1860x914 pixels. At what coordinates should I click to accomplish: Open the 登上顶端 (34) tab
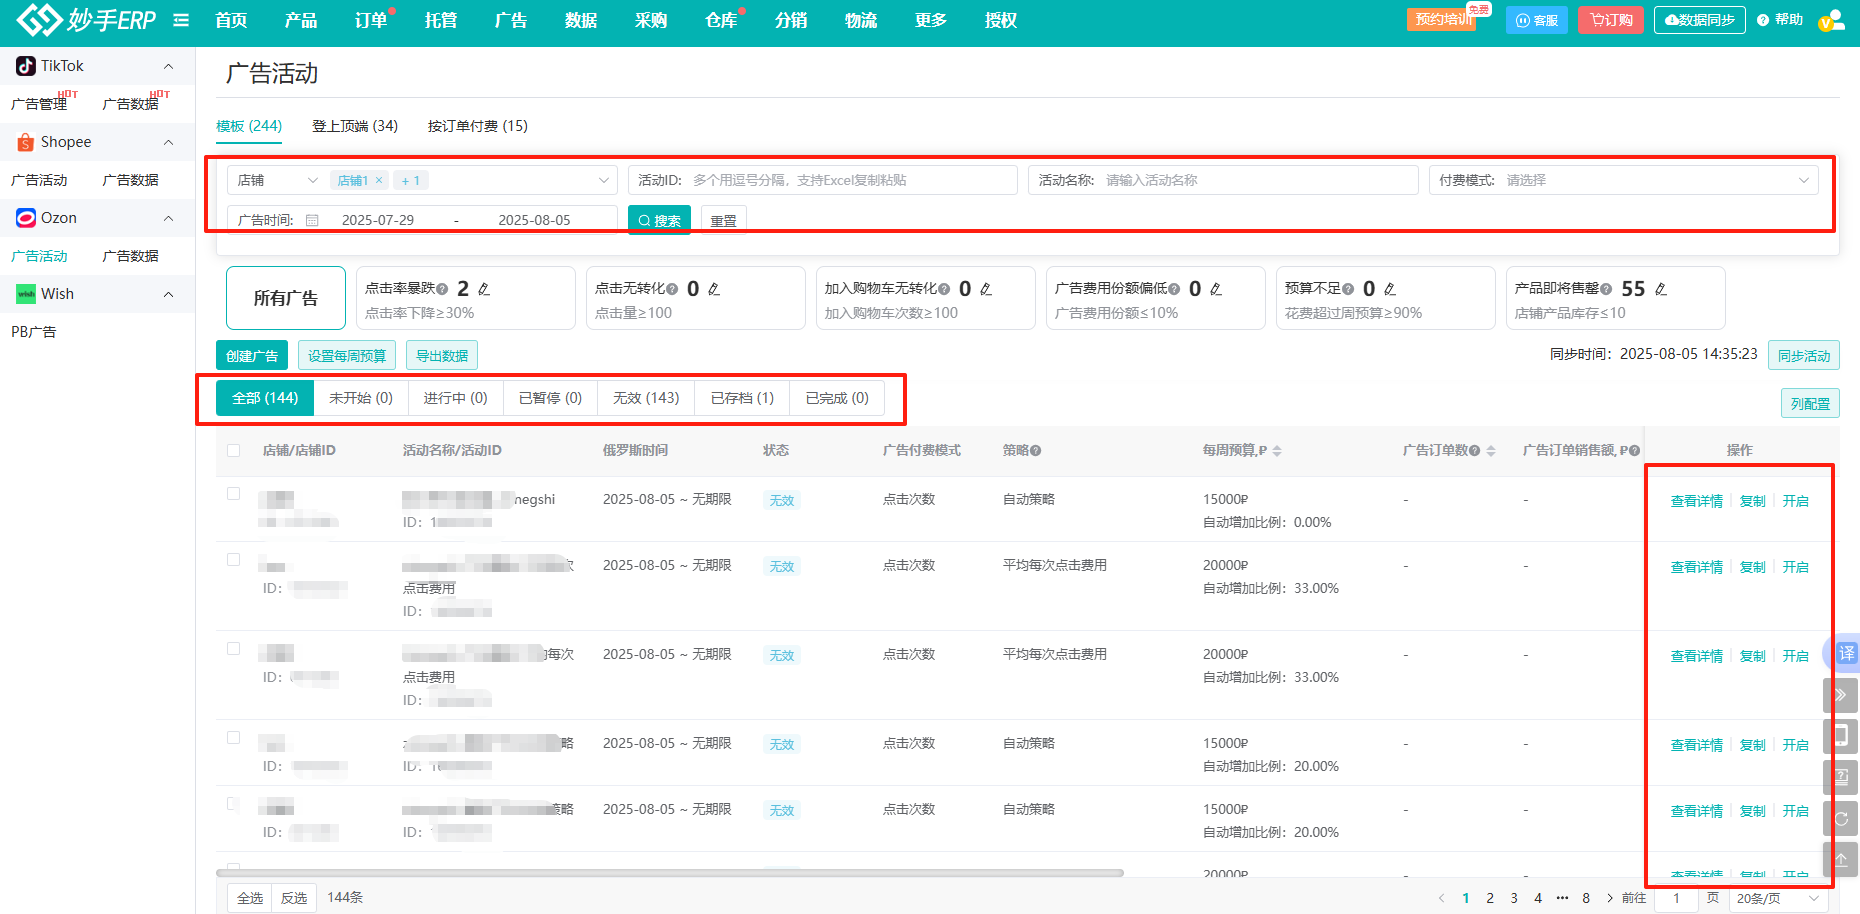355,126
